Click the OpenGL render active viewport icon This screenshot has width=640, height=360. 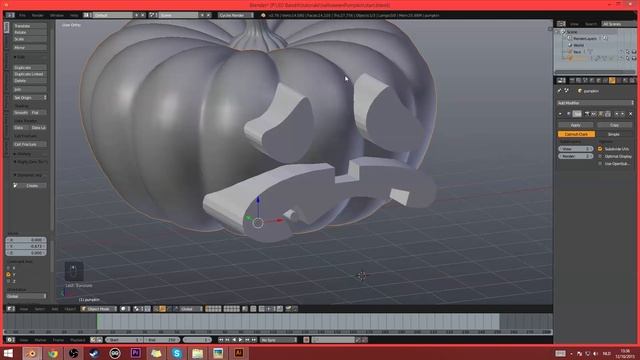(288, 309)
